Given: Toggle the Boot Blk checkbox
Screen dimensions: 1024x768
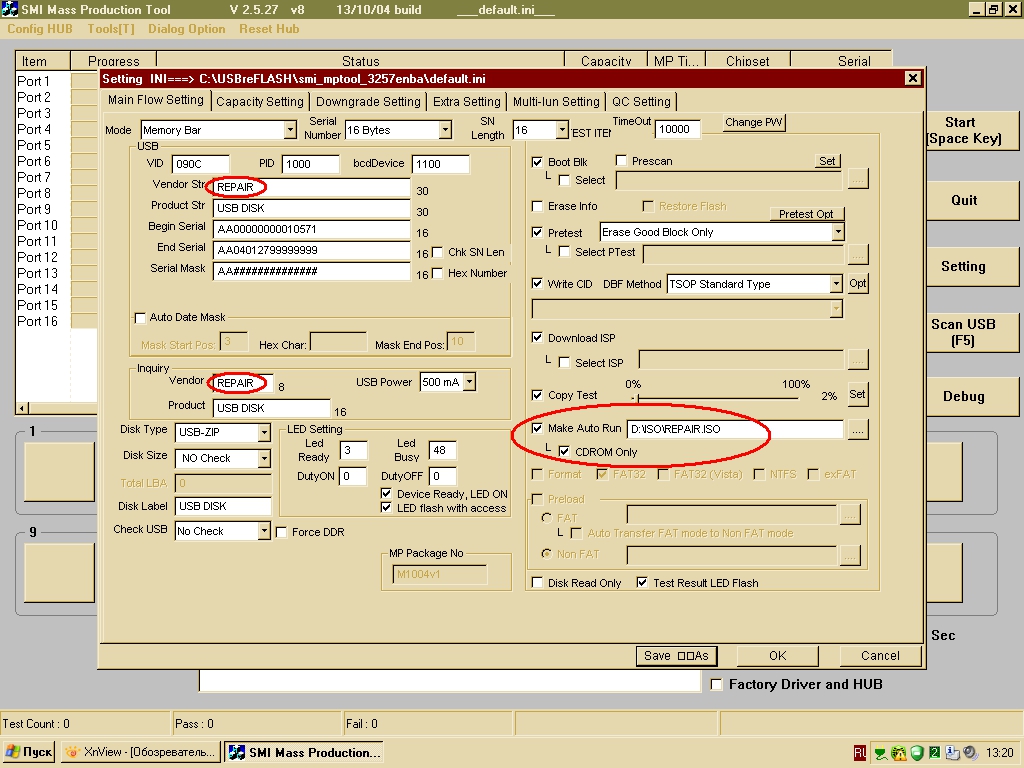Looking at the screenshot, I should [537, 162].
